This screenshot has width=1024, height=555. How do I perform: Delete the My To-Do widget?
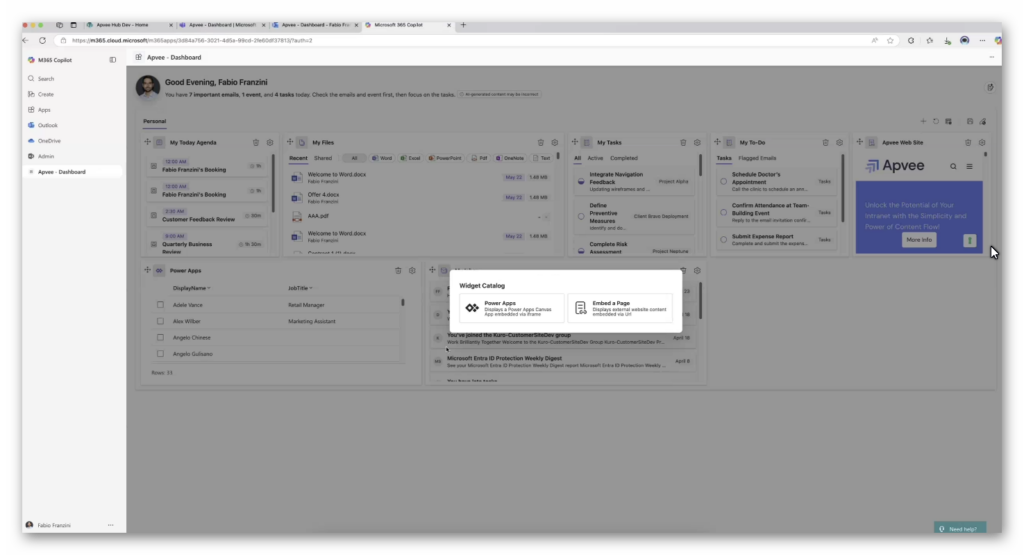825,142
